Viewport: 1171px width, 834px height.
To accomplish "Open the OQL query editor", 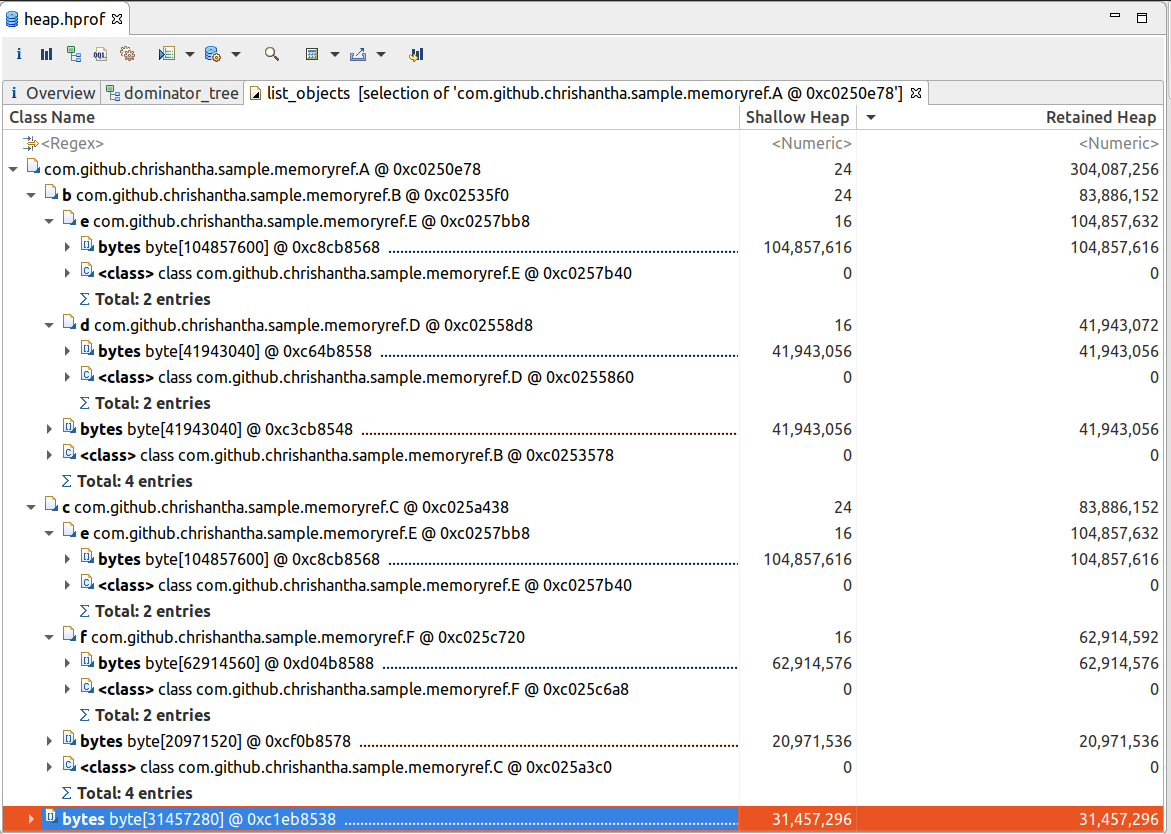I will 99,54.
